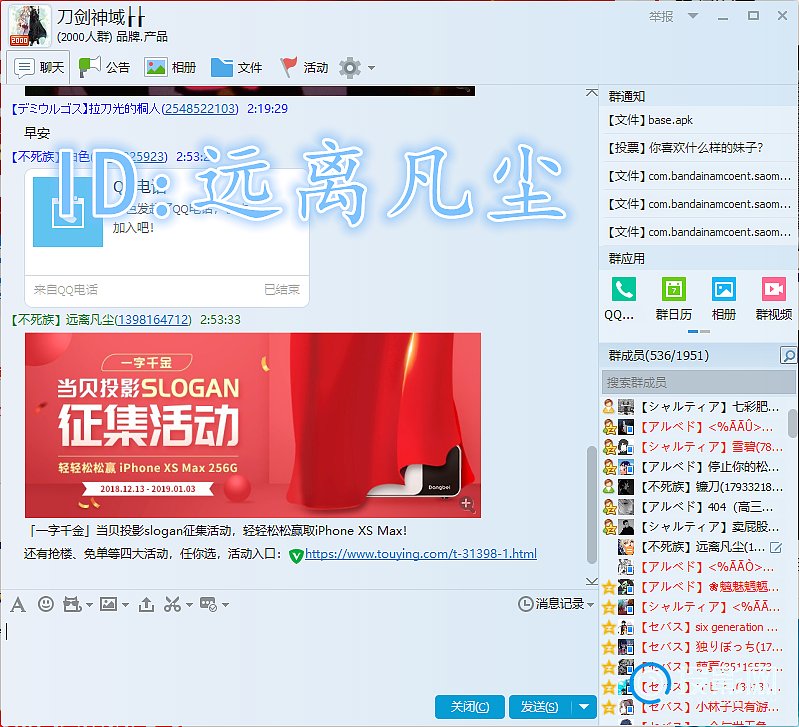The height and width of the screenshot is (727, 799).
Task: Open the 公告 tab
Action: click(x=104, y=67)
